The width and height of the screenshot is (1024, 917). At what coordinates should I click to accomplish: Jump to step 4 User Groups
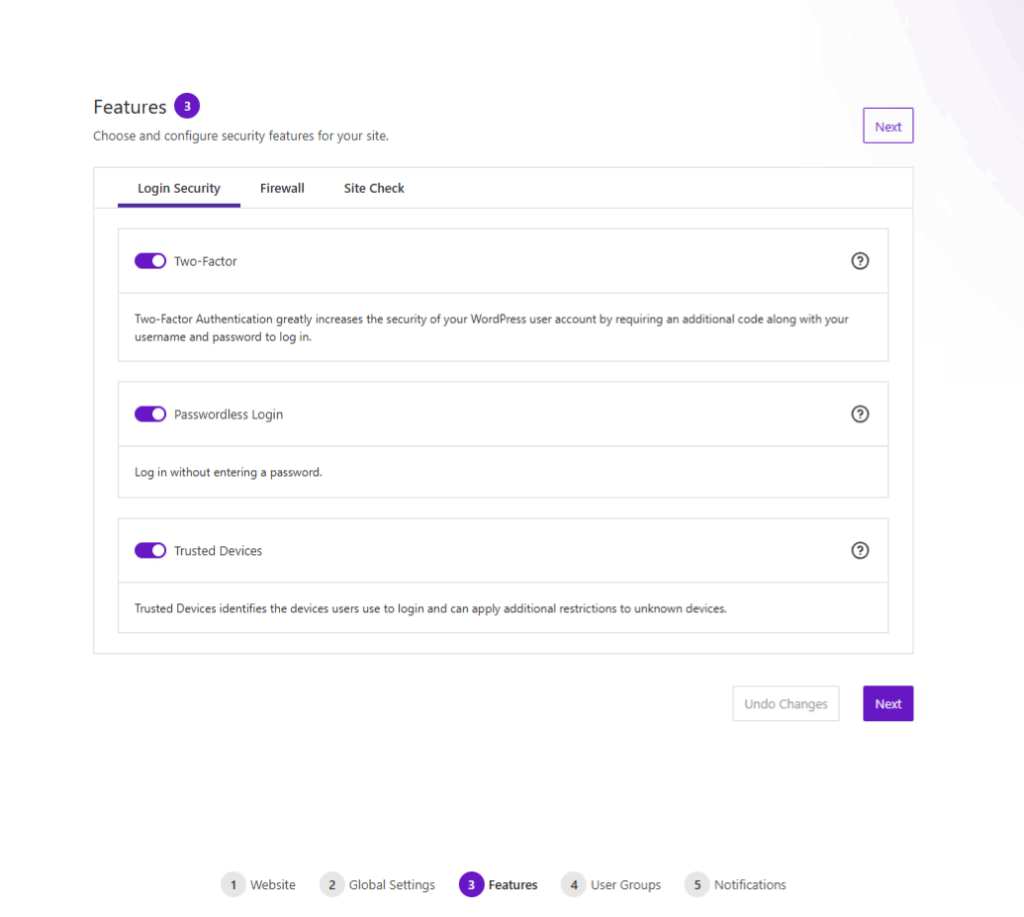[x=612, y=885]
